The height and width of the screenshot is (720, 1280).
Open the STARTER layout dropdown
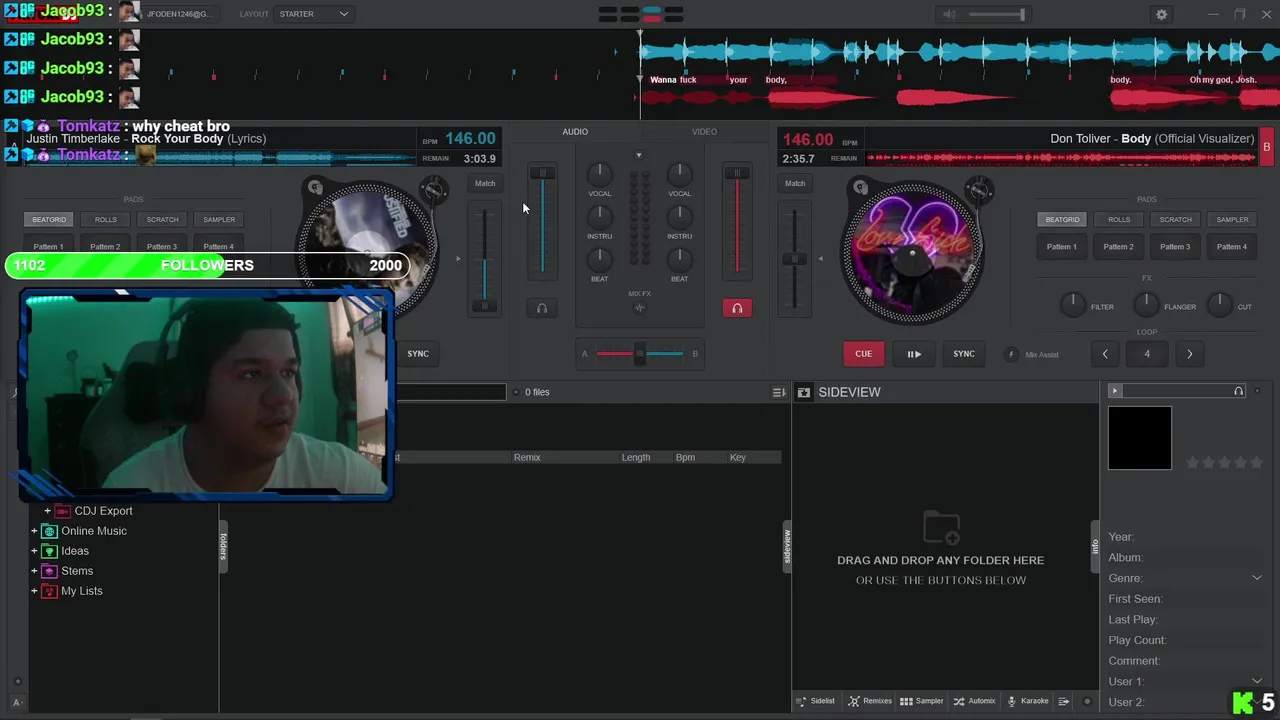pos(314,14)
